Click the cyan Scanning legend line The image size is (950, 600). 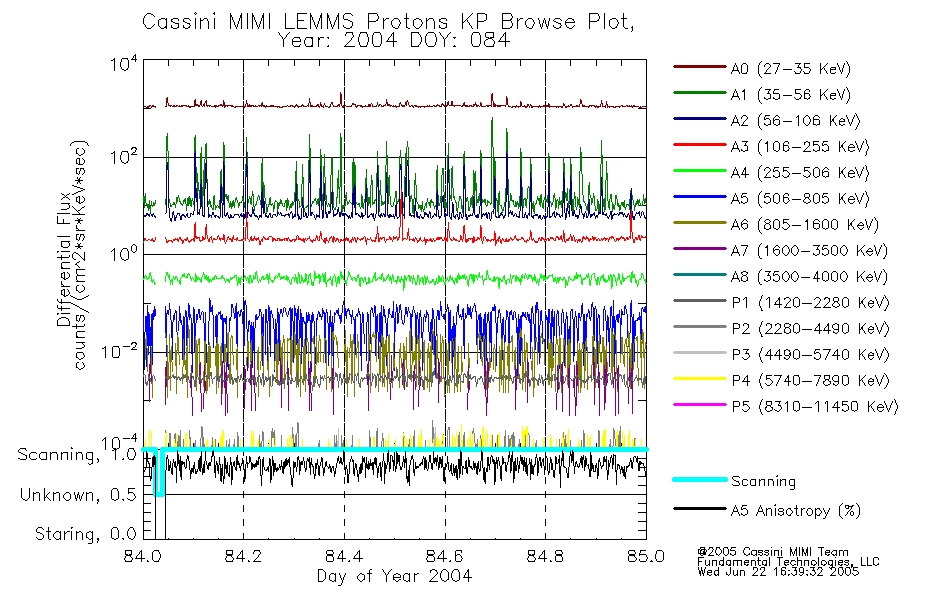coord(700,479)
